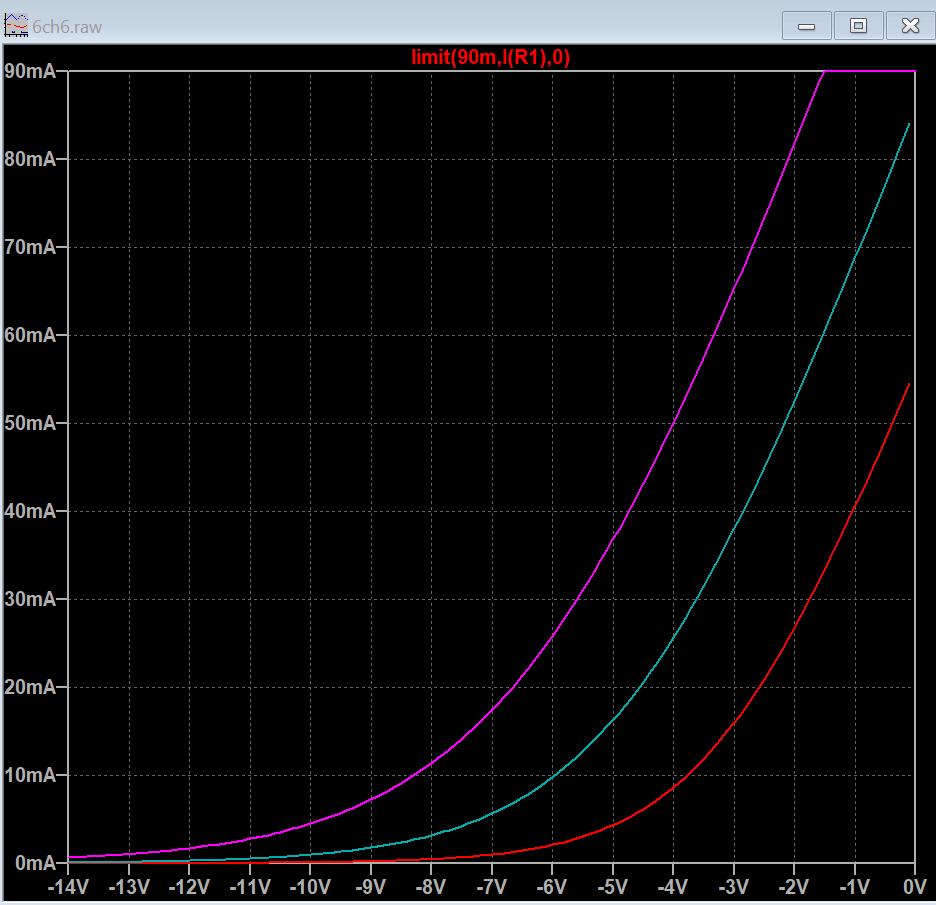Click the 70mA vertical axis label
Image resolution: width=936 pixels, height=905 pixels.
[x=30, y=247]
